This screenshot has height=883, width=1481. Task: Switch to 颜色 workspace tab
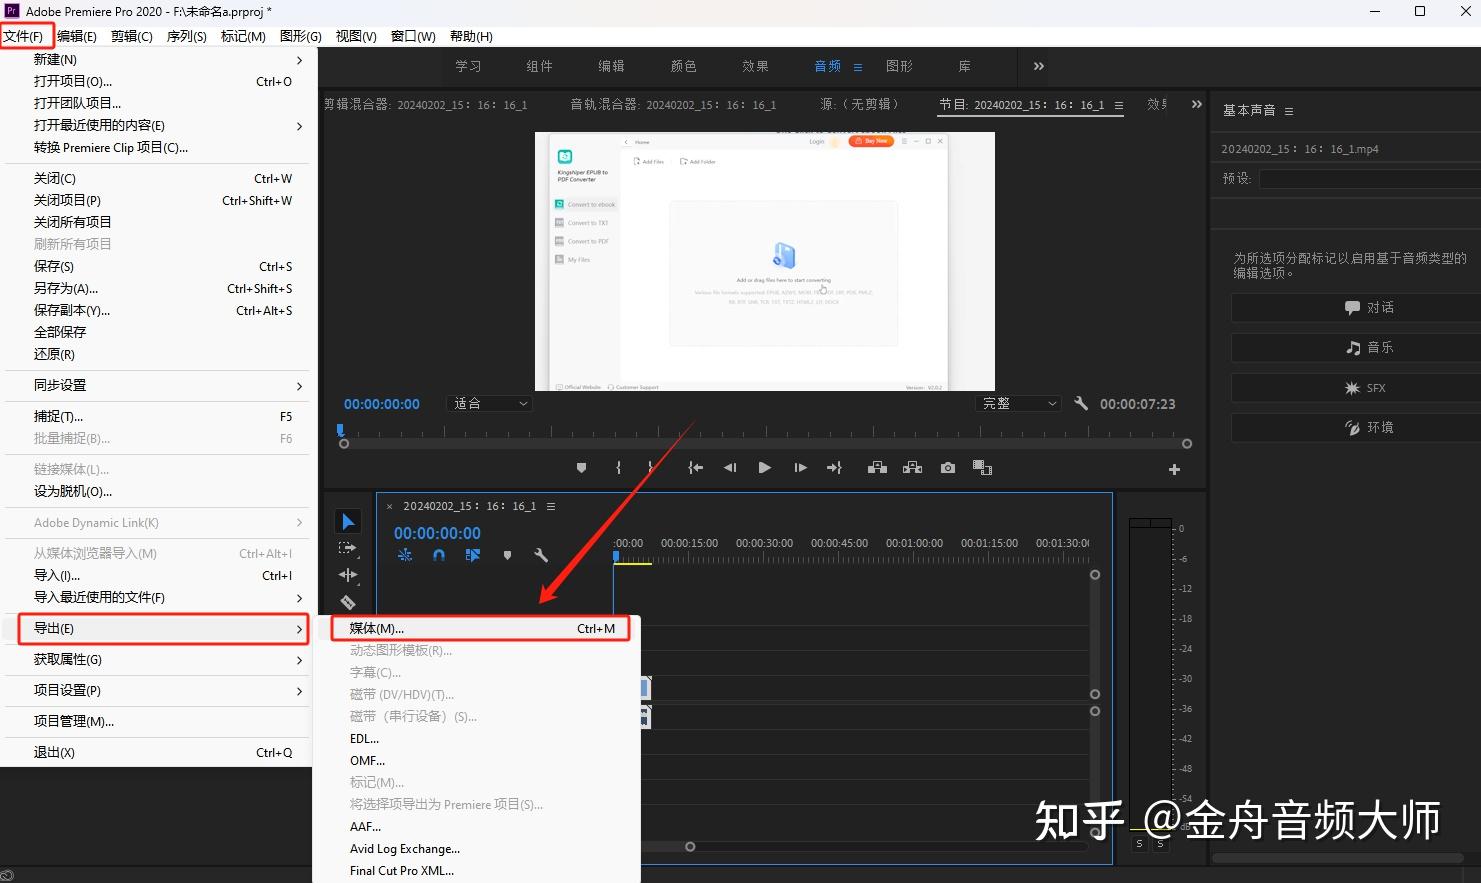pos(683,66)
